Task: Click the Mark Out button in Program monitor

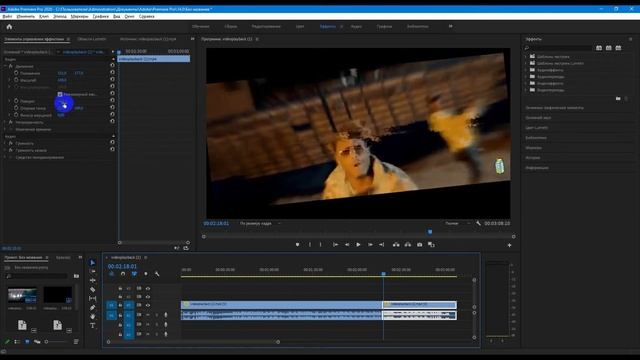Action: (x=320, y=244)
